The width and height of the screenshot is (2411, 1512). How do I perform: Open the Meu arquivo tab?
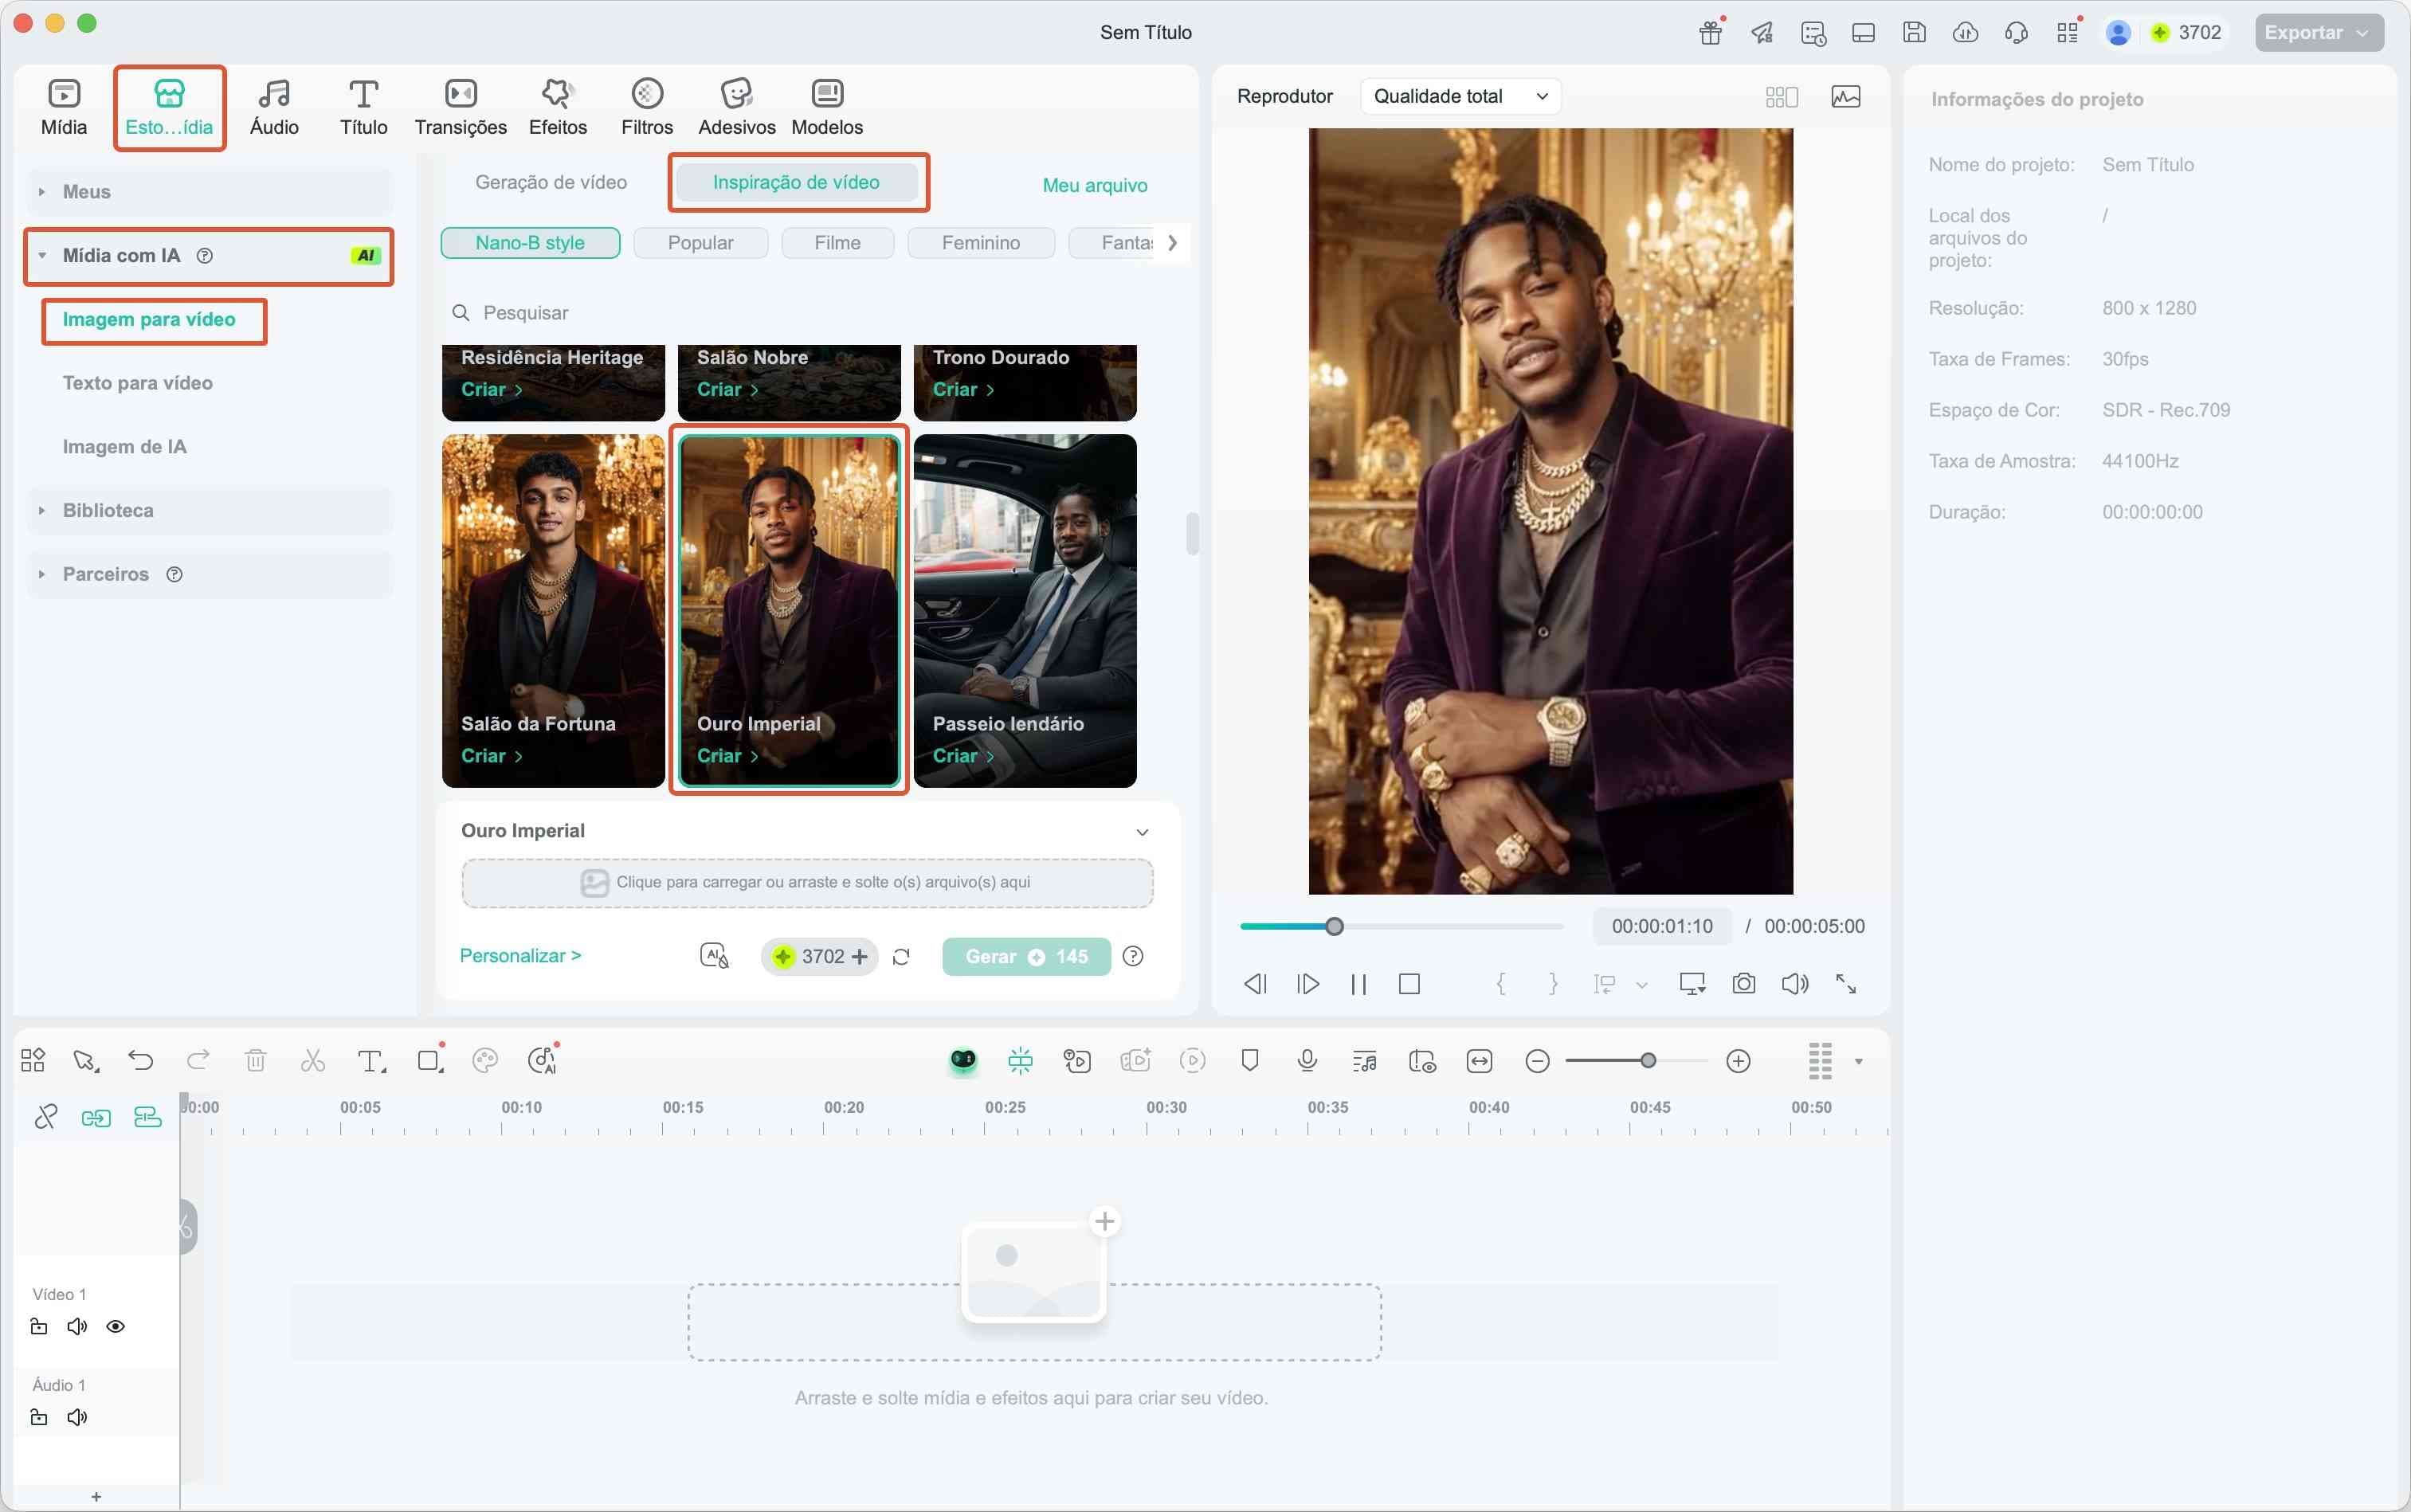click(1093, 185)
